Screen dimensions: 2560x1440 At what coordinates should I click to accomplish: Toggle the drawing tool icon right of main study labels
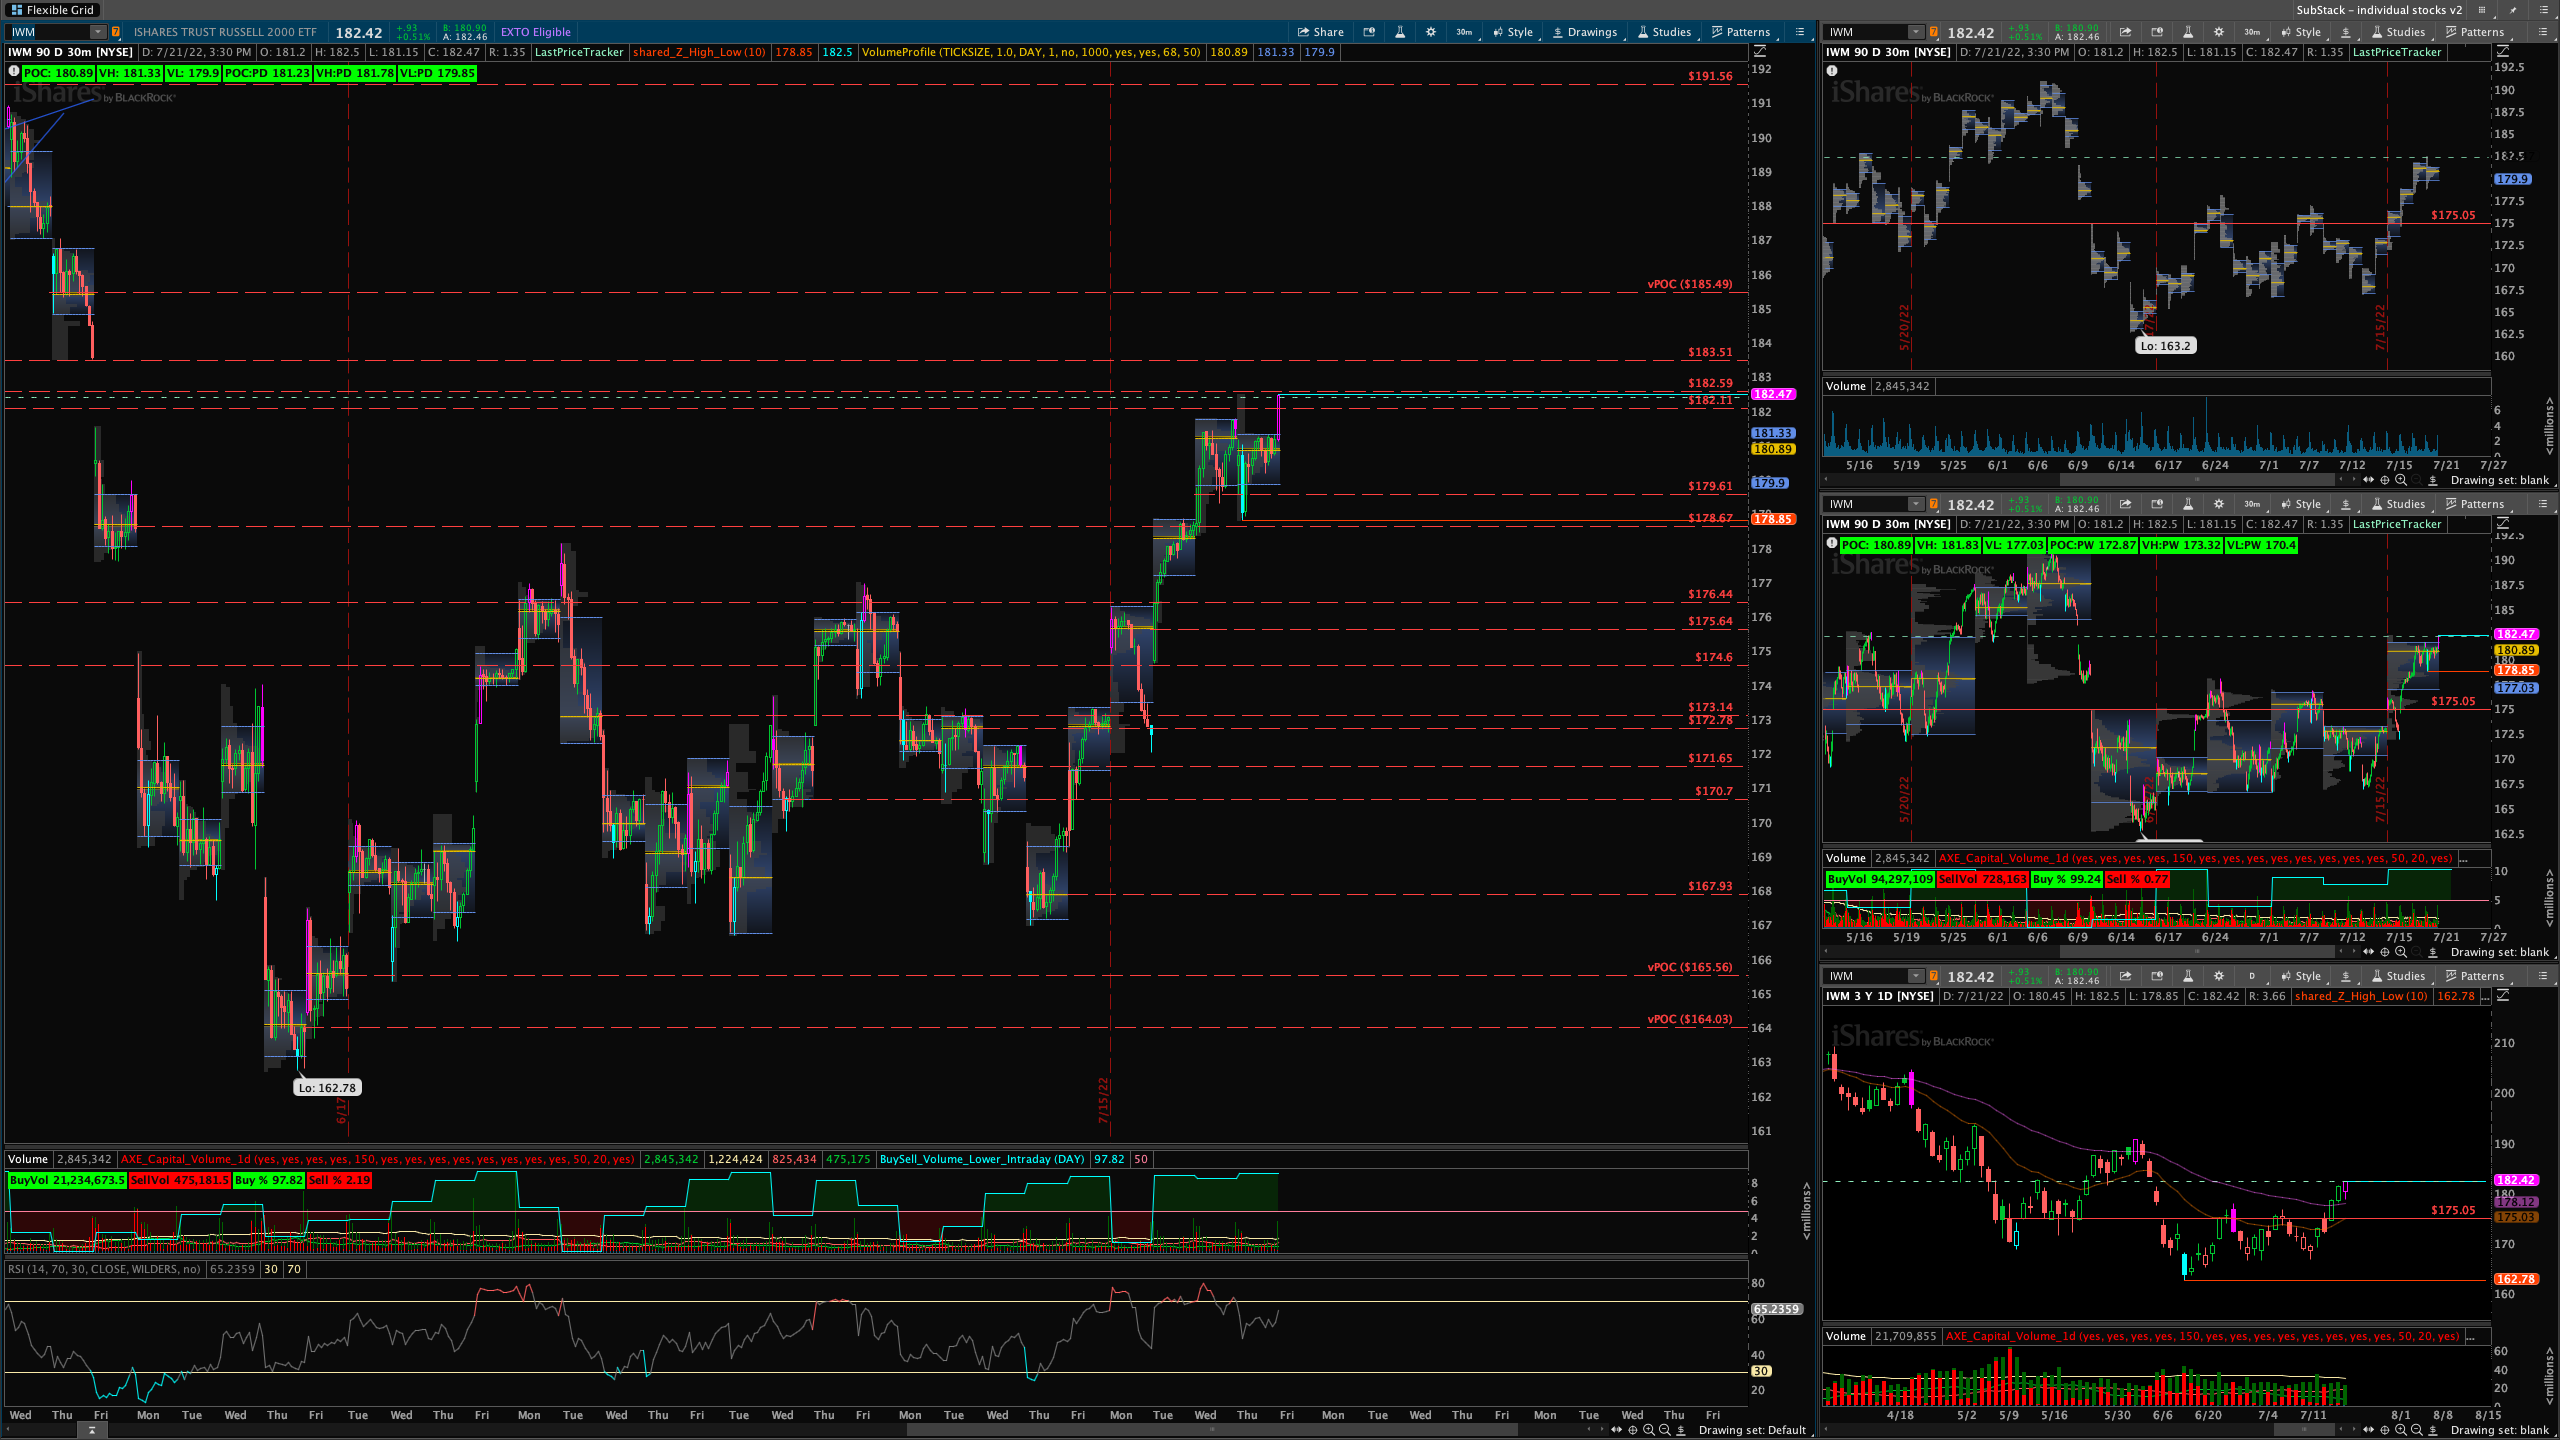[x=1760, y=51]
